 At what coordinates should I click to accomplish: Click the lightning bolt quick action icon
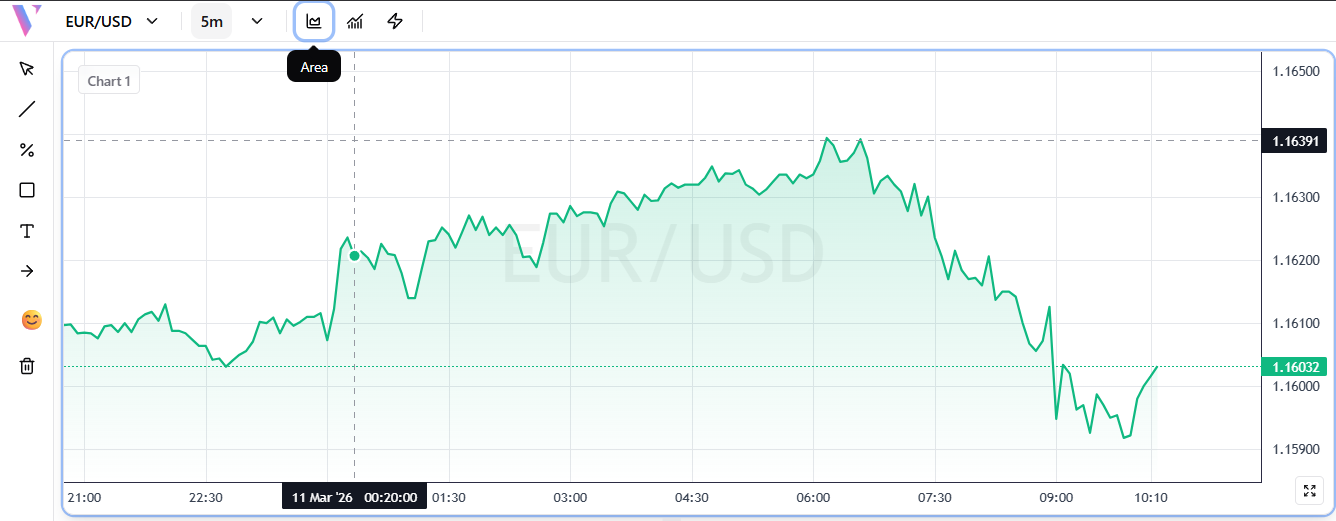(x=395, y=21)
